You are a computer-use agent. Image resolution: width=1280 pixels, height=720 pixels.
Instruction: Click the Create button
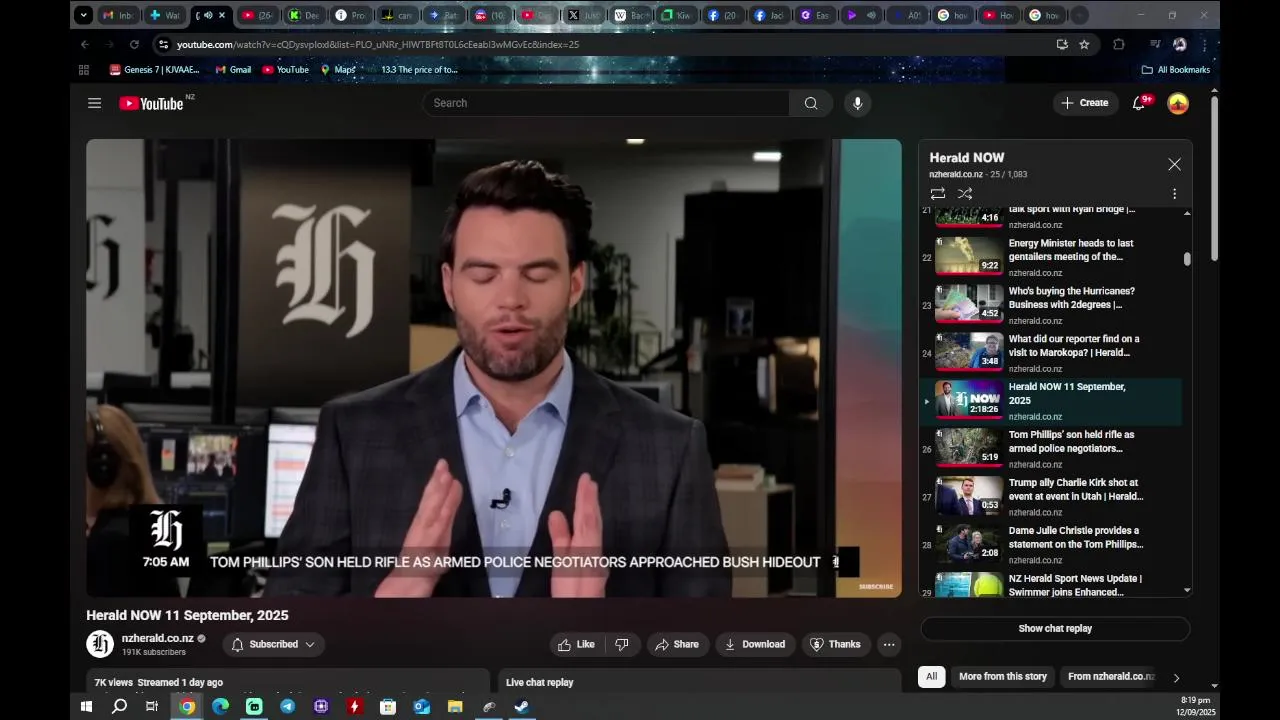coord(1085,103)
